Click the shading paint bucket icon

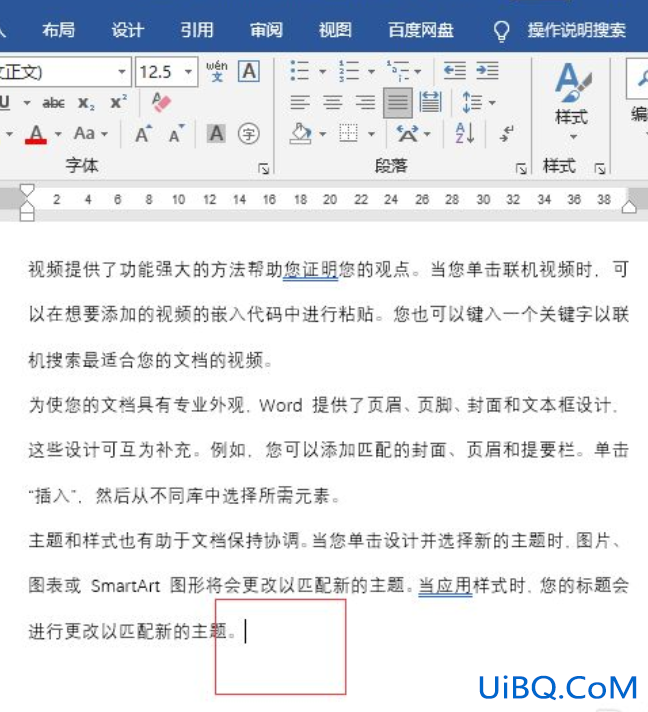[x=301, y=134]
